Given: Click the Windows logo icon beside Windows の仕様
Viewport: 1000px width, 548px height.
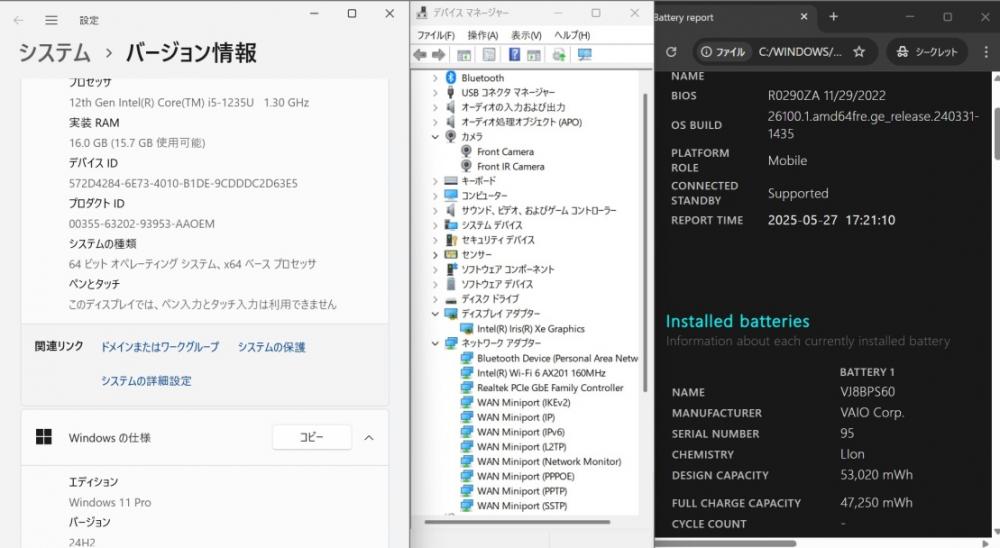Looking at the screenshot, I should [x=43, y=437].
